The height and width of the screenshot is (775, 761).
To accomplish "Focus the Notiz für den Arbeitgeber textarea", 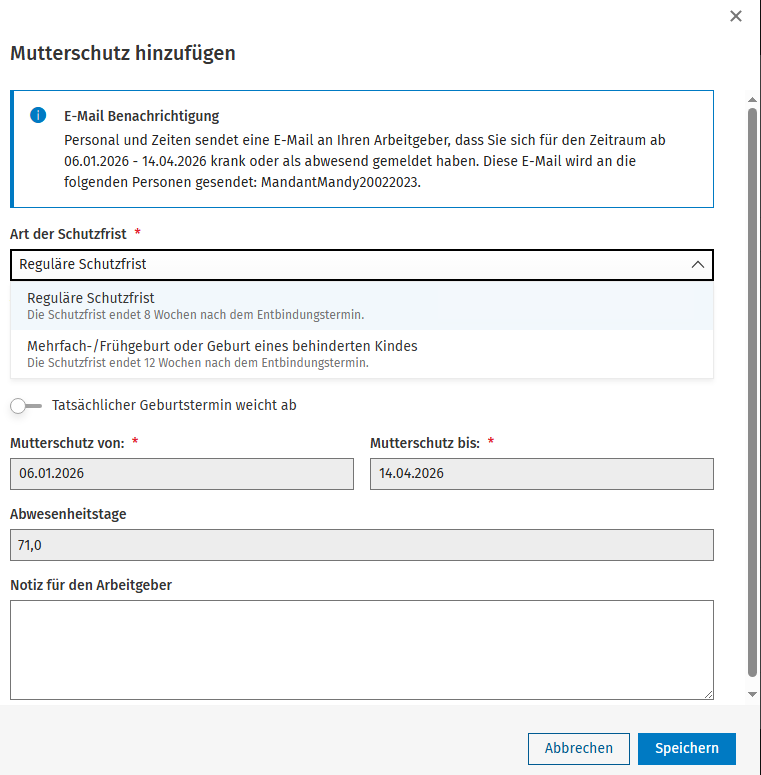I will click(x=362, y=650).
